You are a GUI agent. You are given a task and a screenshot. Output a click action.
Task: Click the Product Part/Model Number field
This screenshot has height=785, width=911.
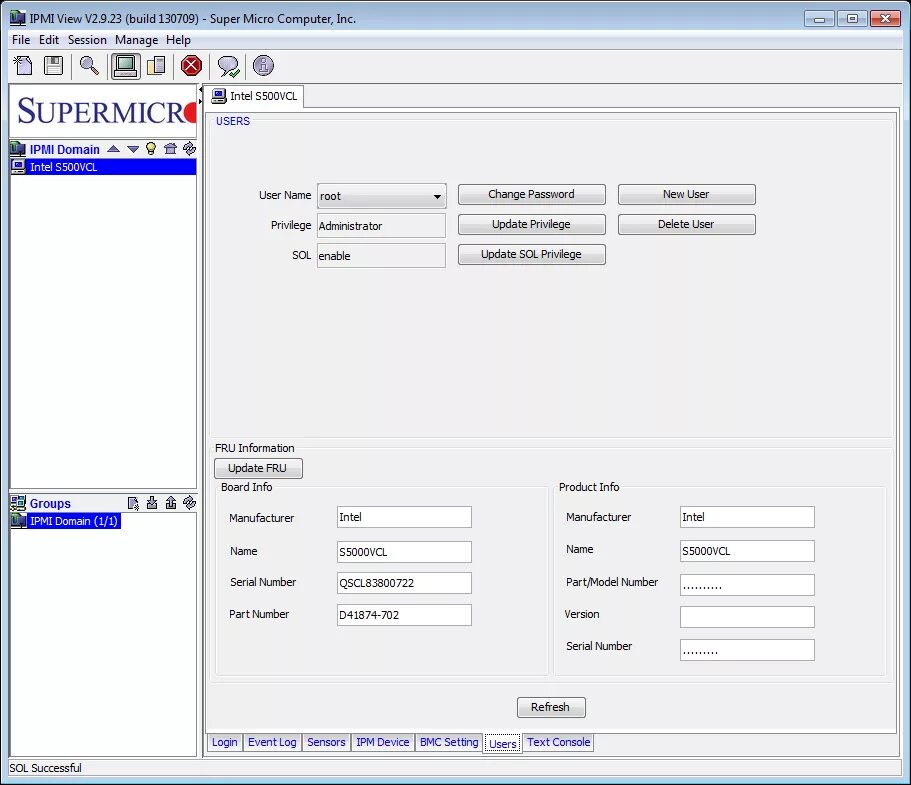click(x=747, y=585)
